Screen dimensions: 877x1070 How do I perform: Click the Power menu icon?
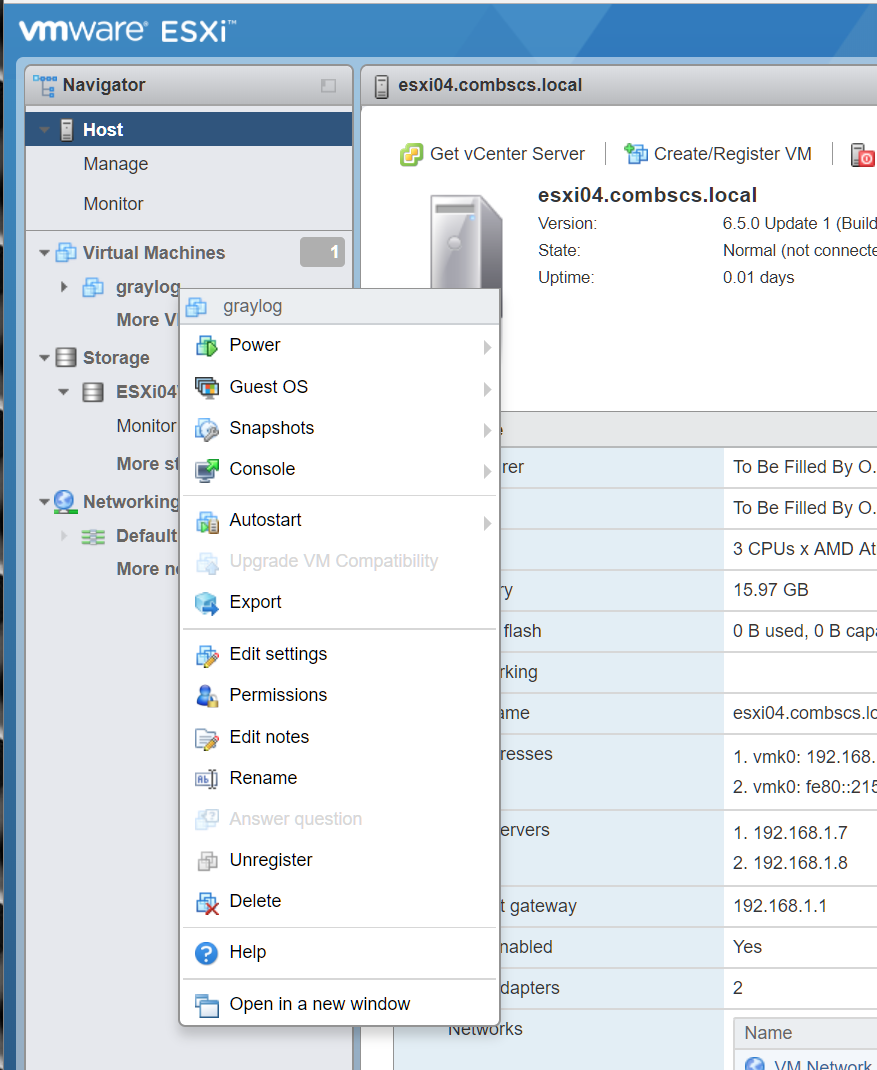pyautogui.click(x=207, y=346)
